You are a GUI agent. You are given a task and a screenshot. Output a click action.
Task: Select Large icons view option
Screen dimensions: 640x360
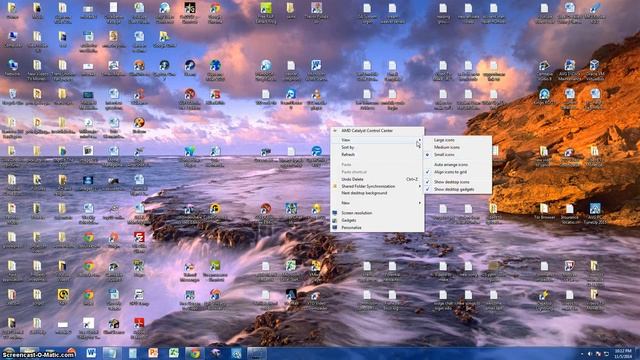458,140
